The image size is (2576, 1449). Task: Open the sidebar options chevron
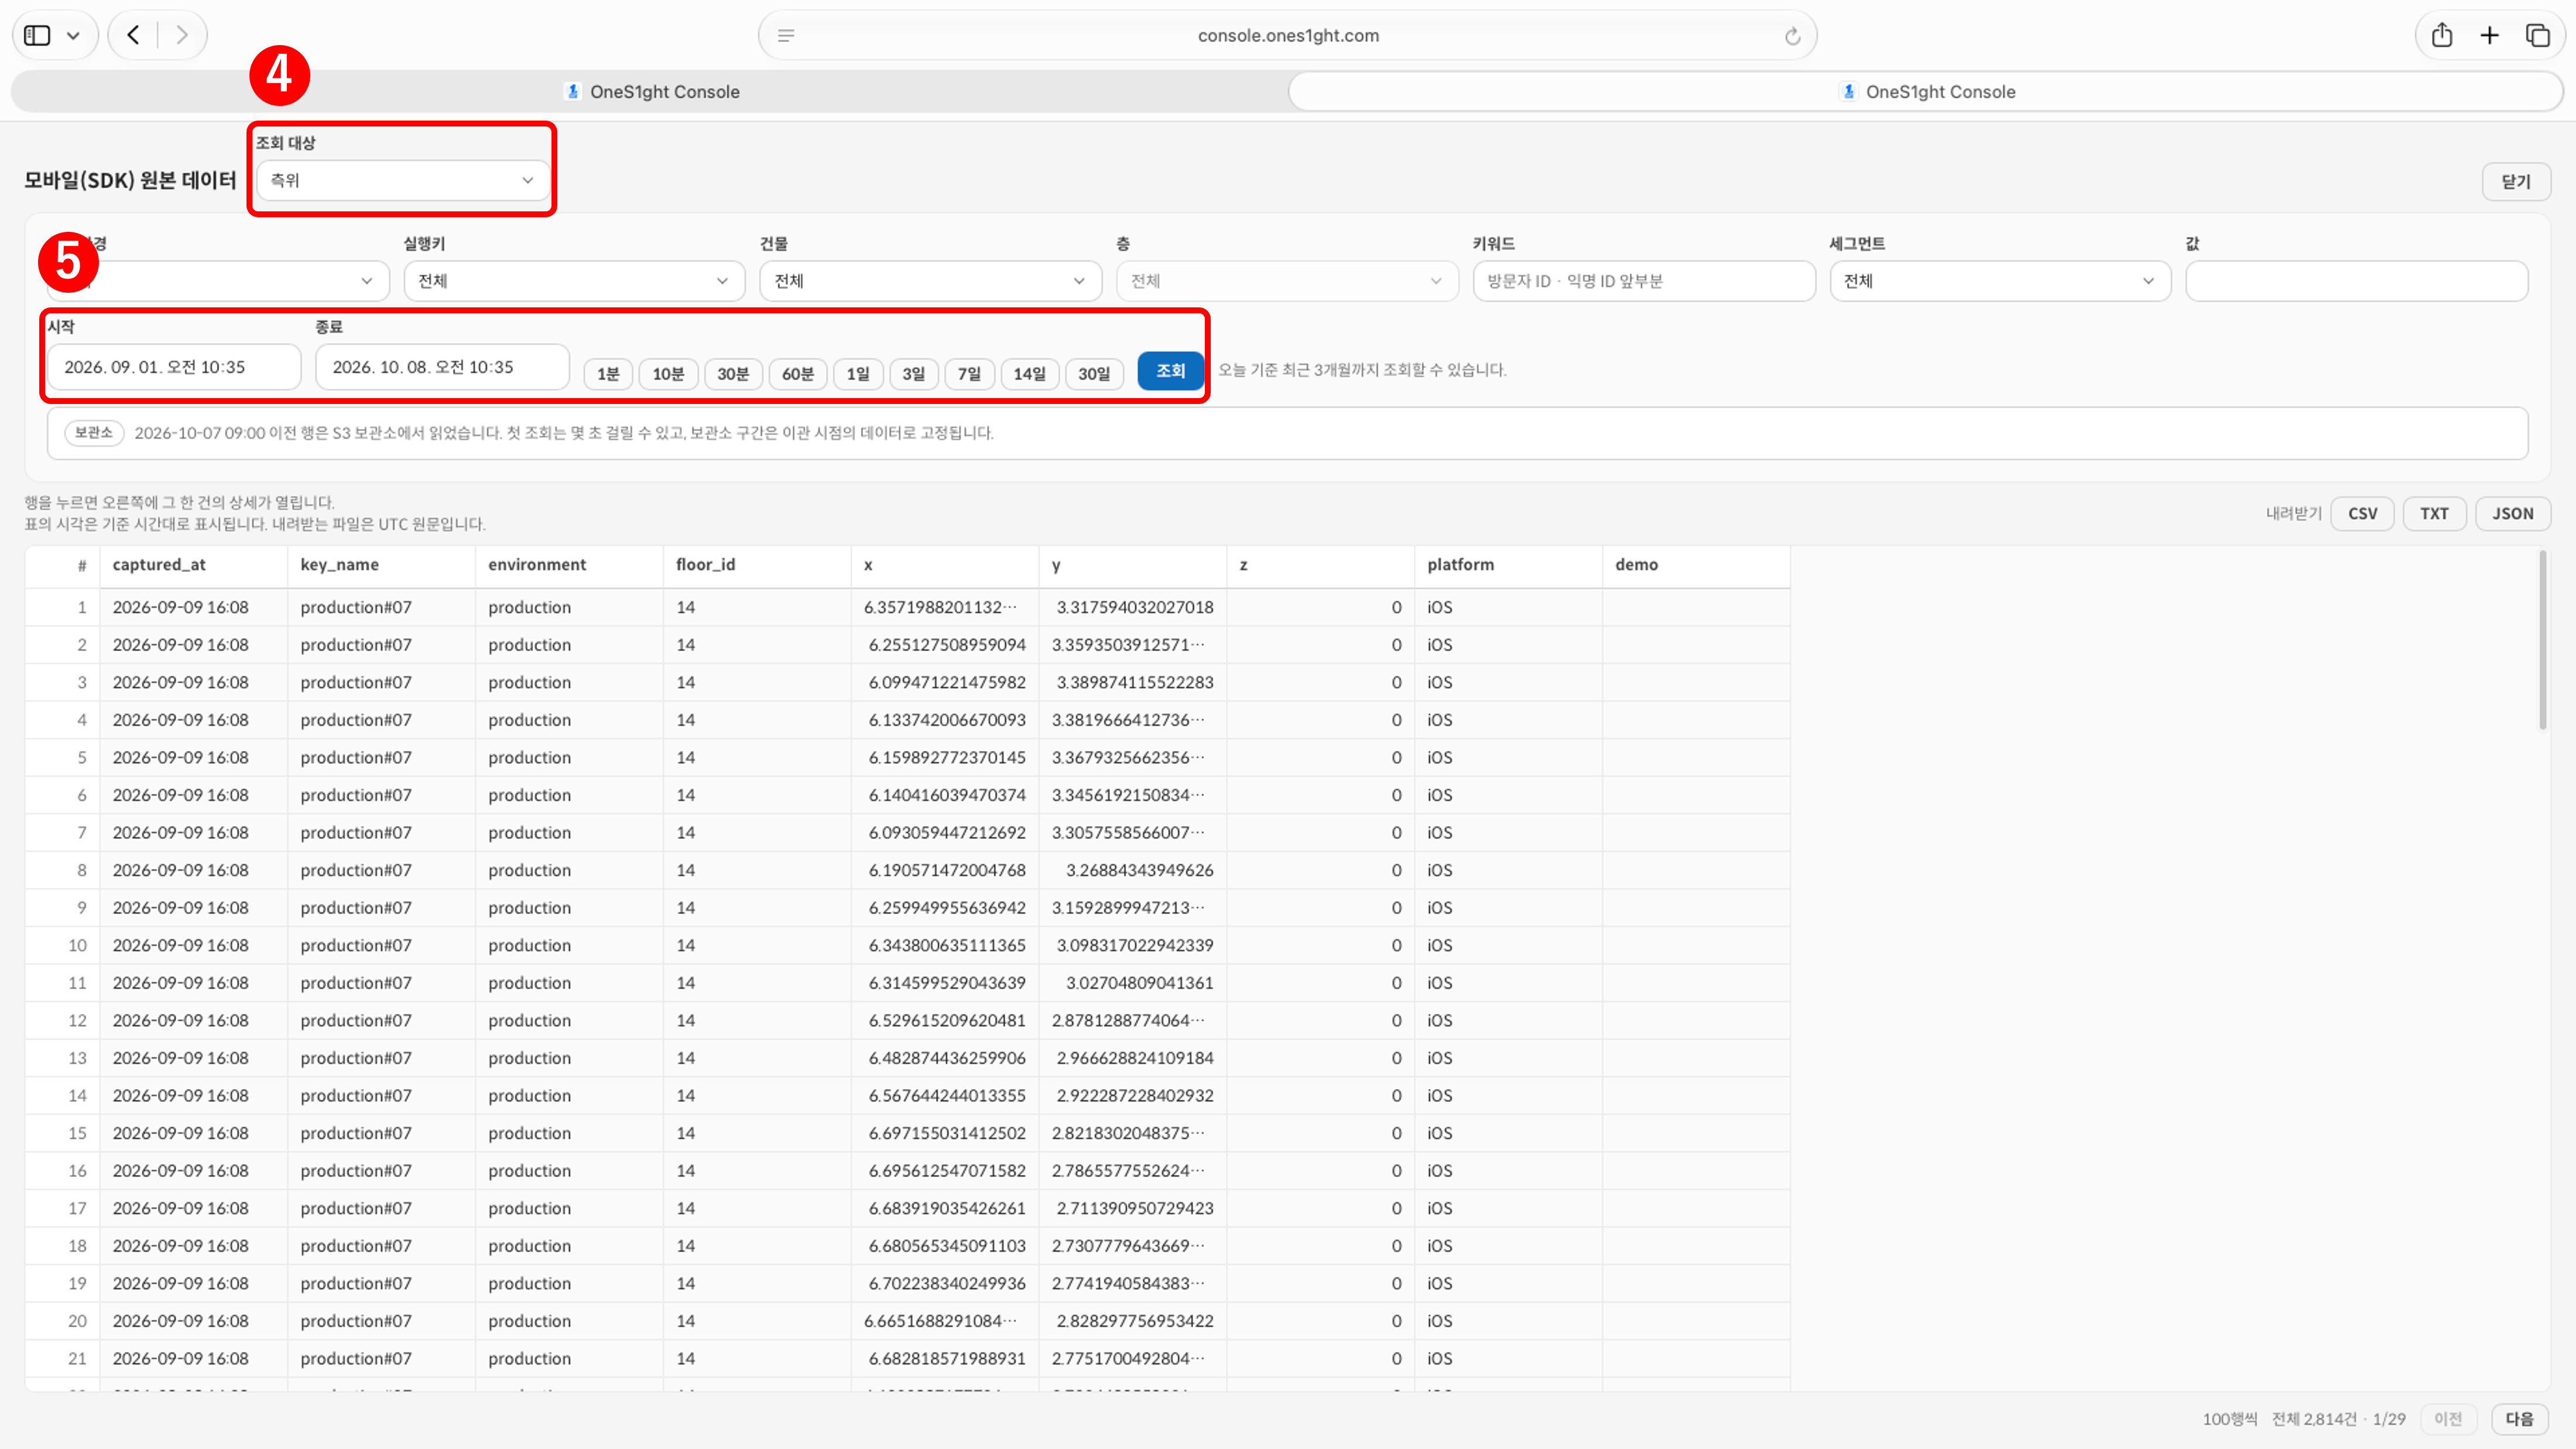(x=73, y=36)
